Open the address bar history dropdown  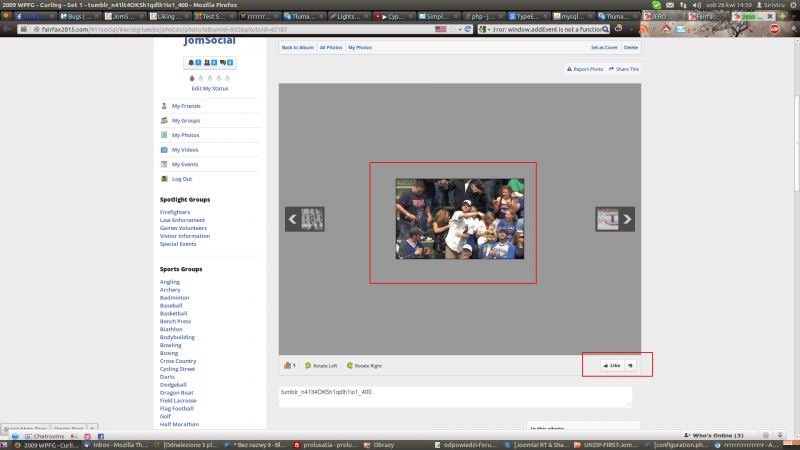pyautogui.click(x=460, y=30)
